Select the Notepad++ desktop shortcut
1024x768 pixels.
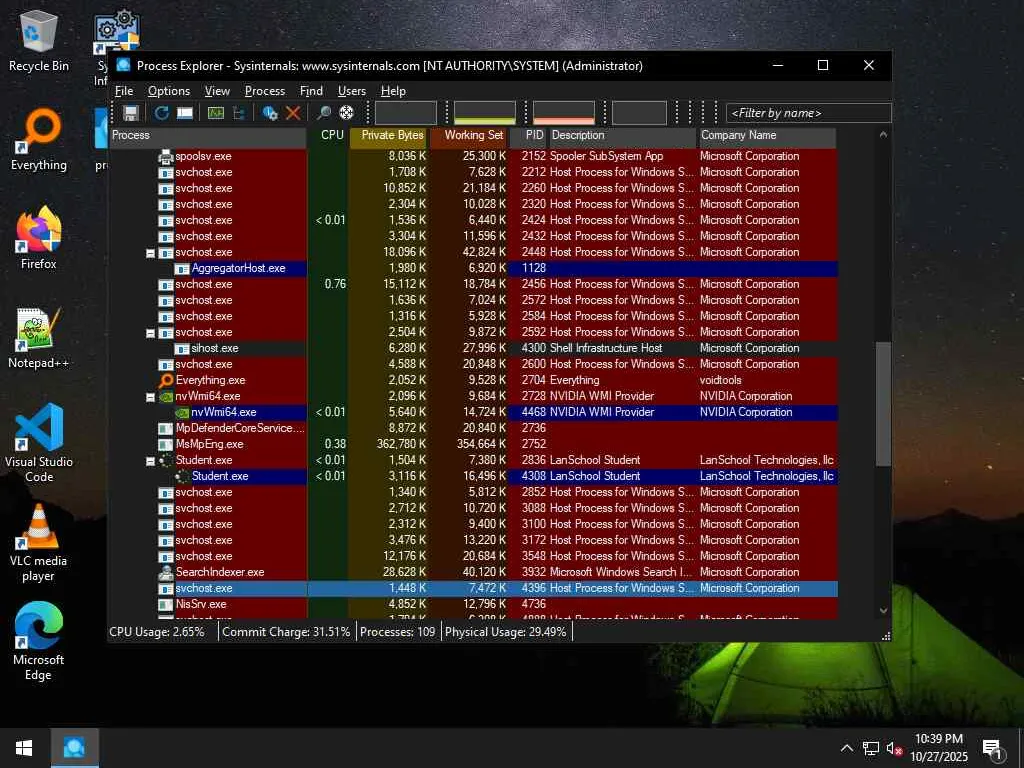point(39,338)
